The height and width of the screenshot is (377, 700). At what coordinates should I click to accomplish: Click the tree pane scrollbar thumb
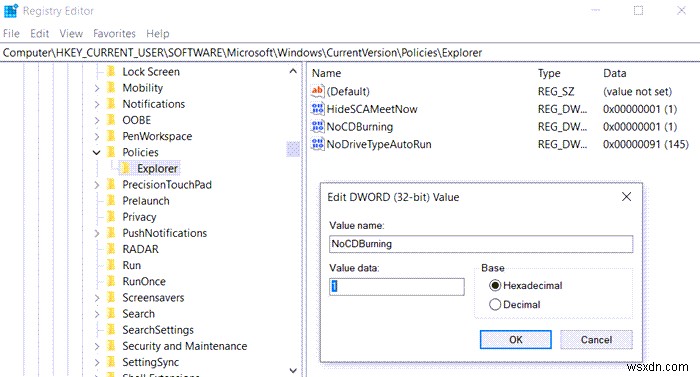pos(293,149)
